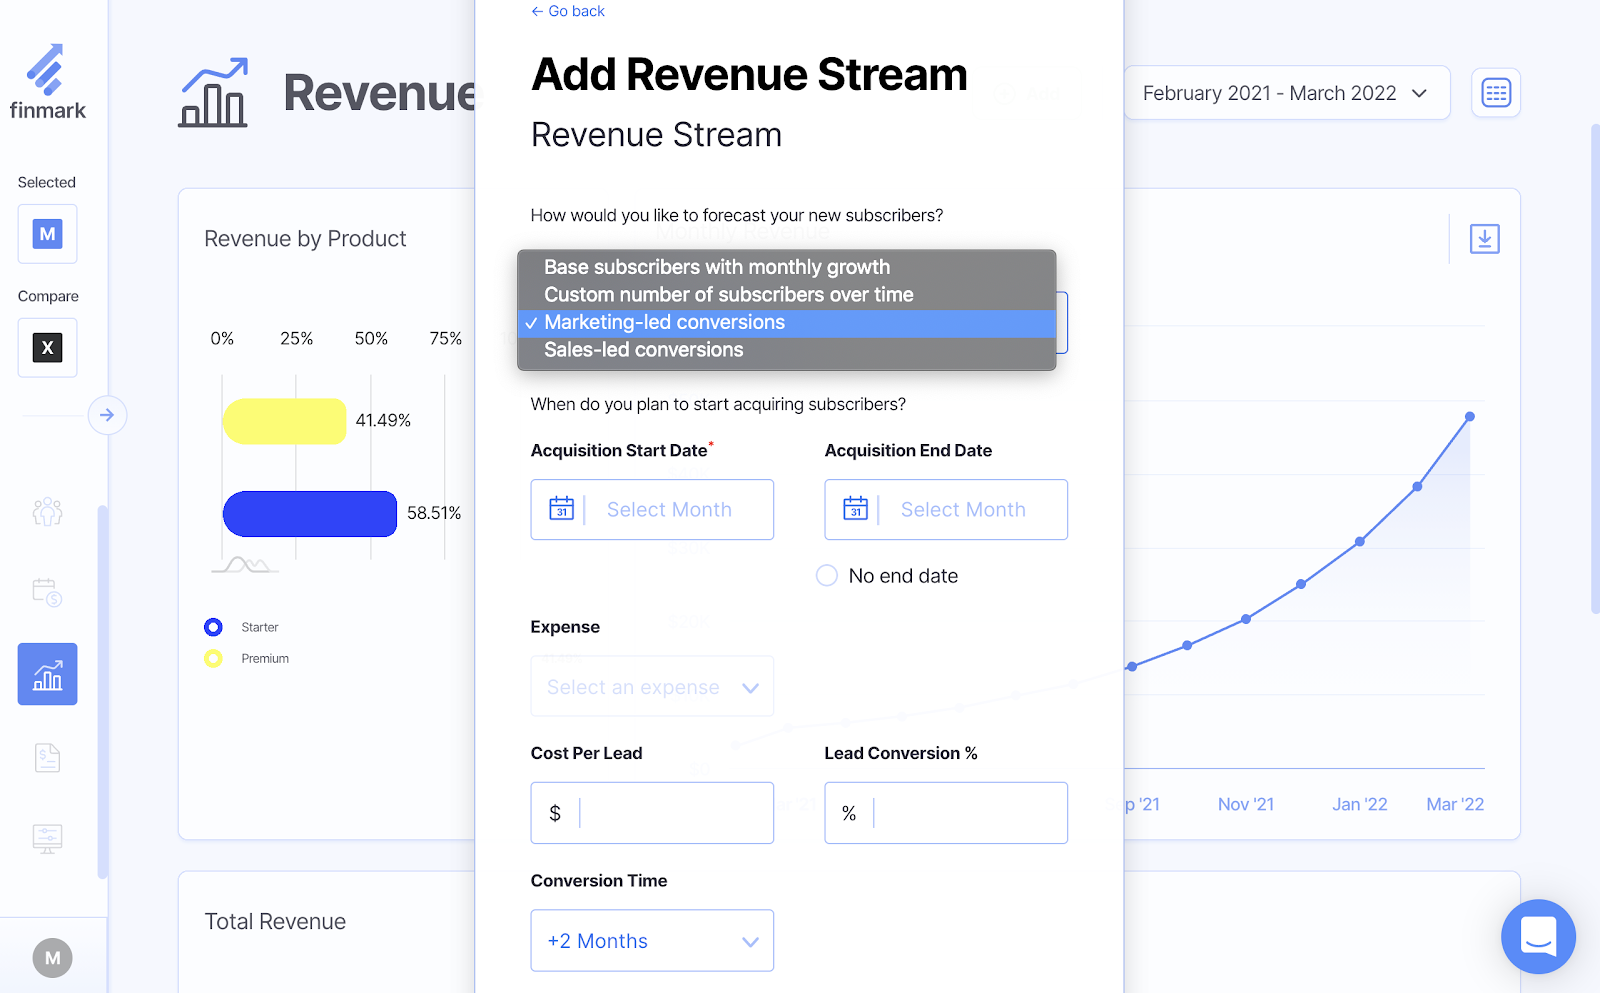Select the No end date radio button
This screenshot has height=993, width=1600.
(x=827, y=576)
